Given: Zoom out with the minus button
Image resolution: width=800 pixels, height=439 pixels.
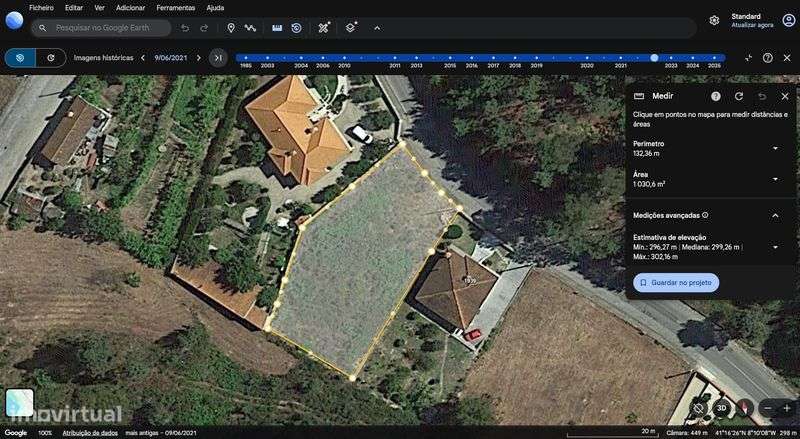Looking at the screenshot, I should tap(767, 408).
